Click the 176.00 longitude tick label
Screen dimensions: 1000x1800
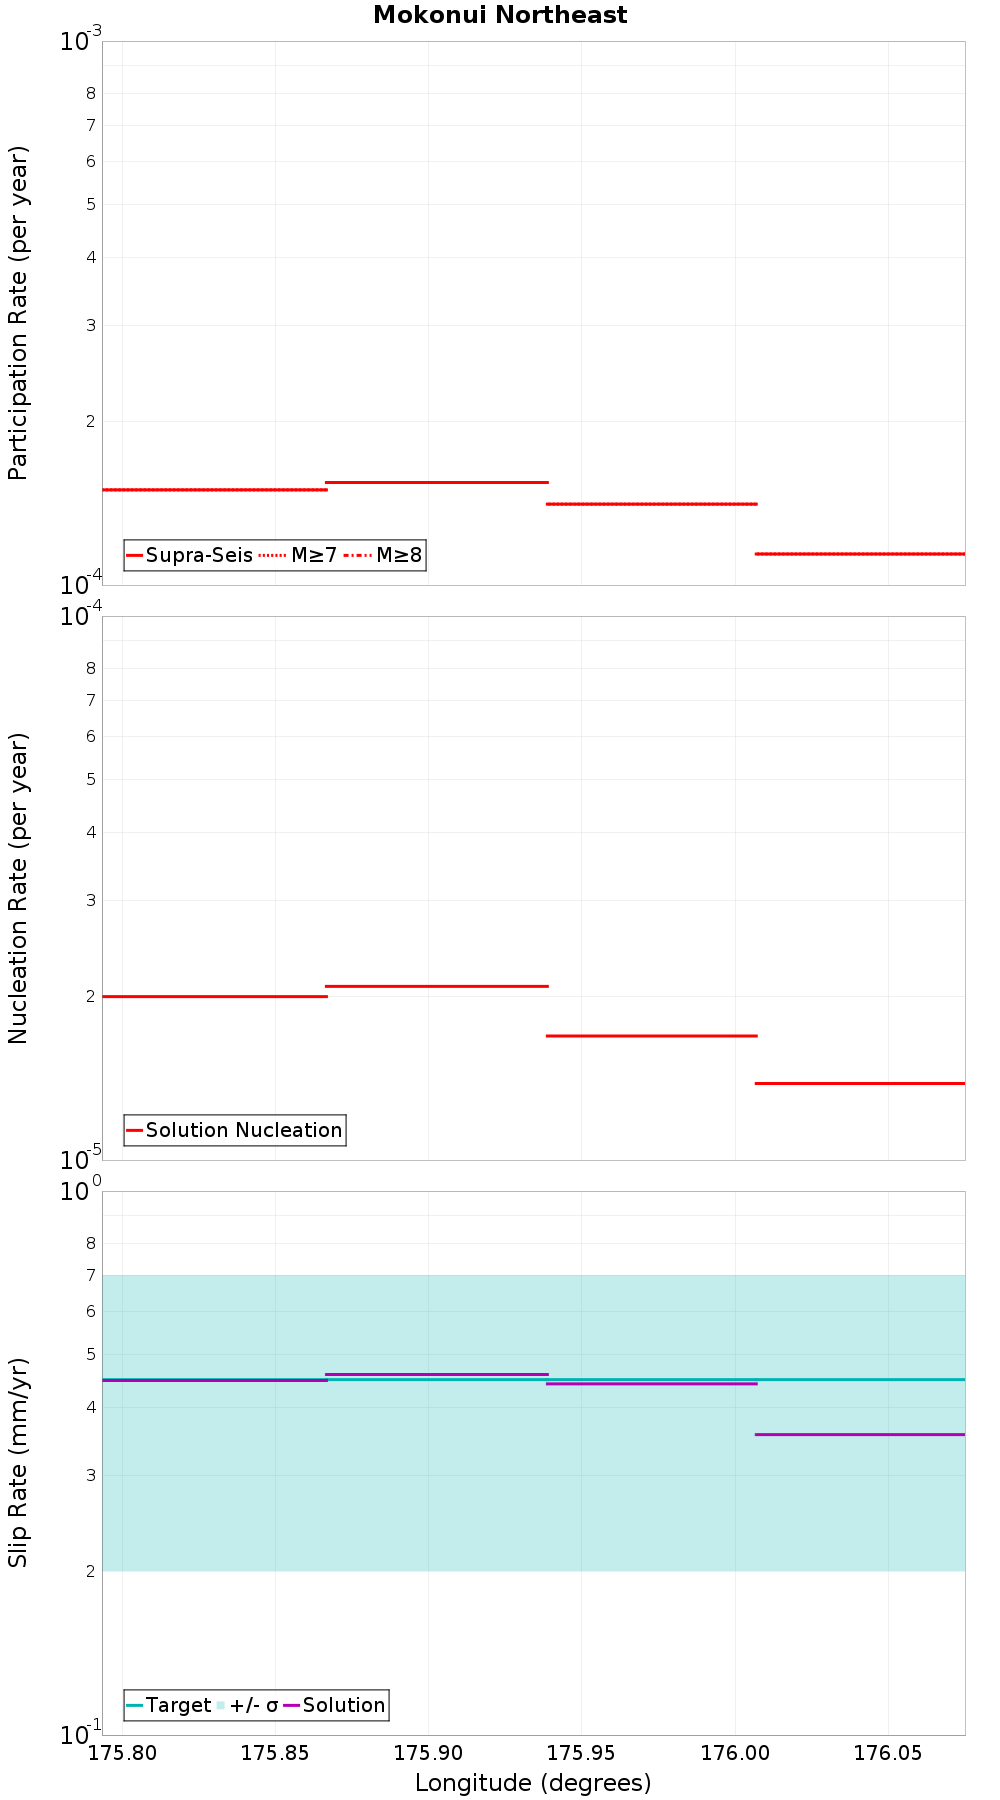coord(735,1752)
